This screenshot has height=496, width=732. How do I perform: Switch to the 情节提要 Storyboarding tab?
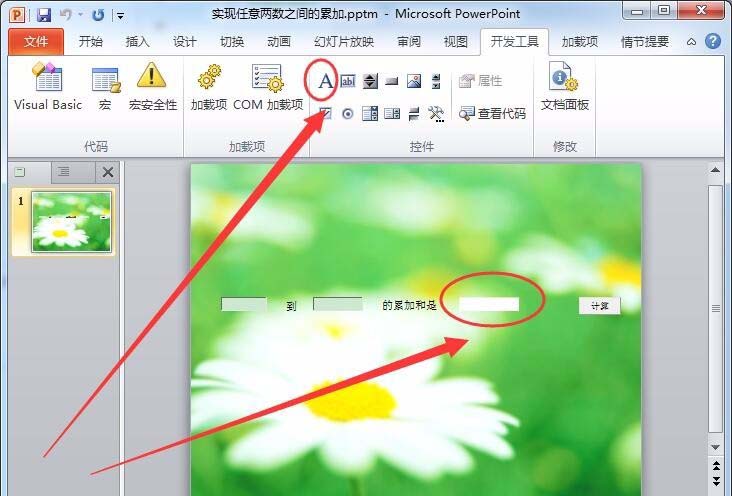[645, 42]
